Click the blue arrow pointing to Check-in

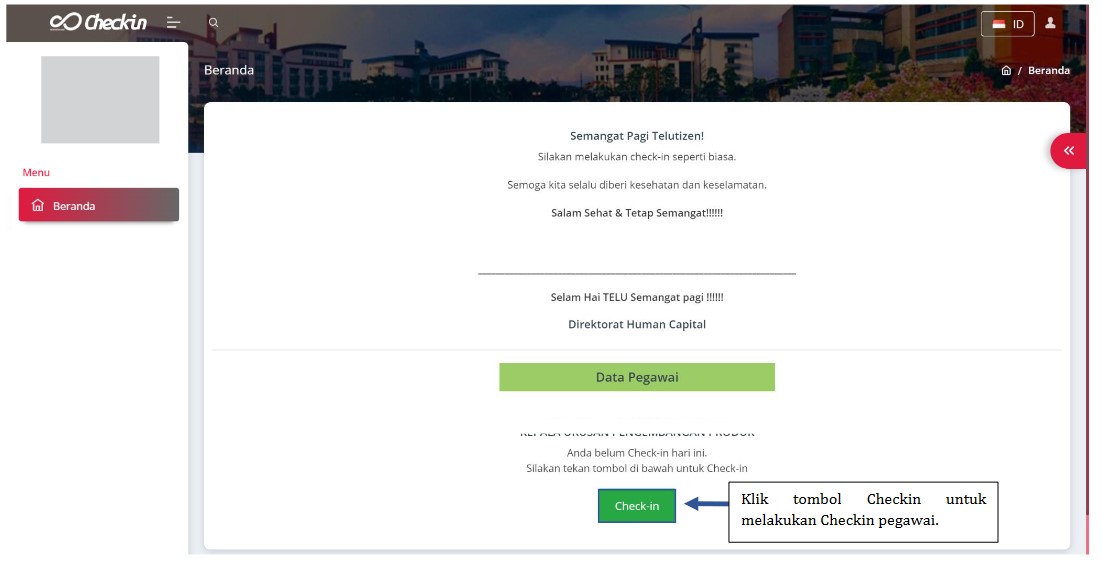[x=706, y=505]
